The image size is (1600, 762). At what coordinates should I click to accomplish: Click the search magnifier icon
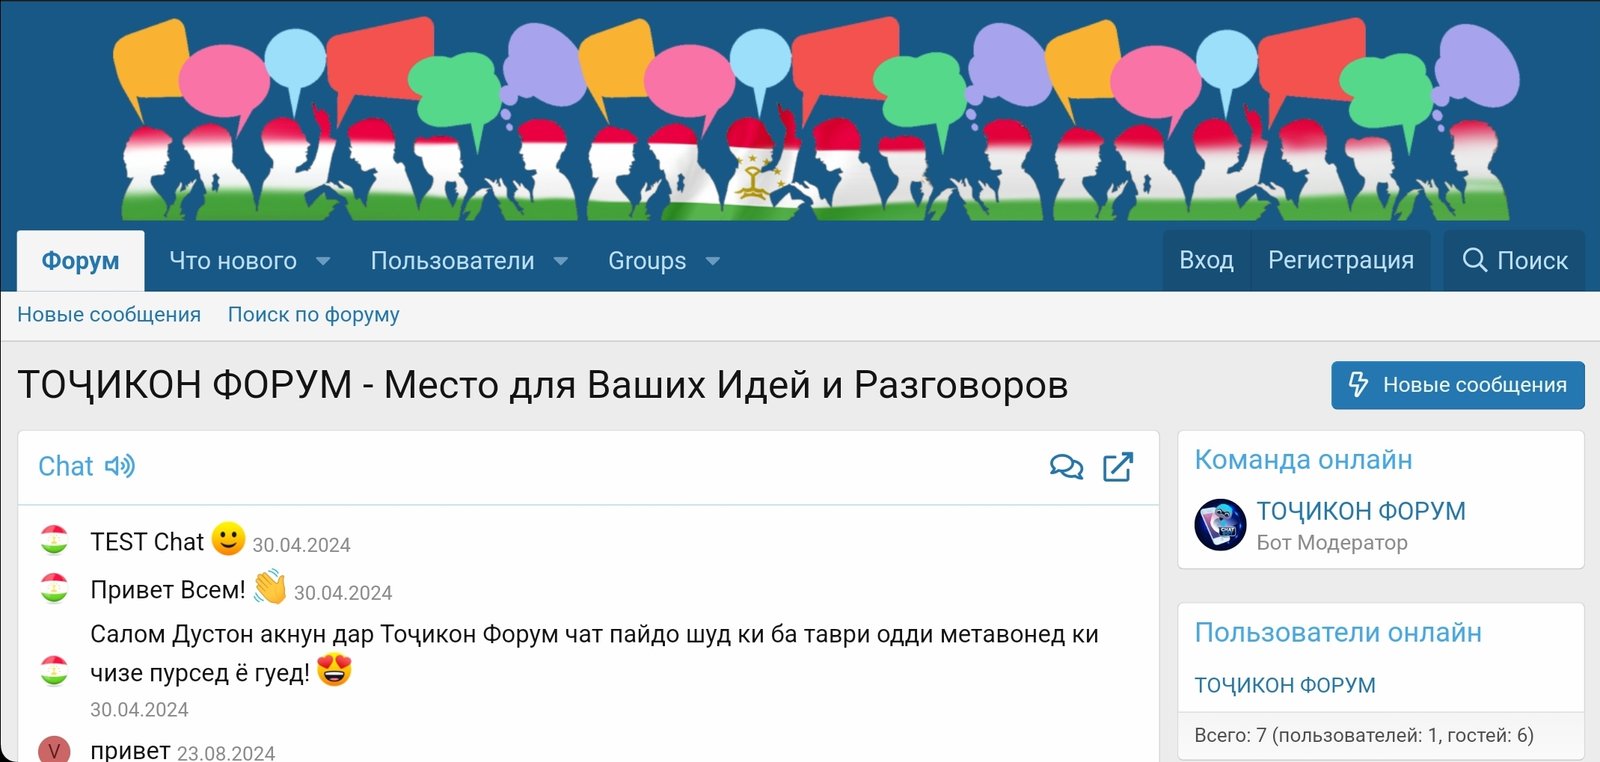[x=1475, y=260]
